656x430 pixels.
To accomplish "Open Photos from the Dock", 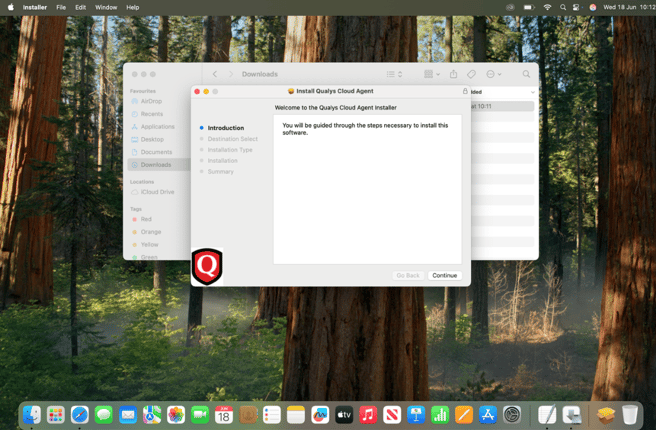I will (176, 415).
